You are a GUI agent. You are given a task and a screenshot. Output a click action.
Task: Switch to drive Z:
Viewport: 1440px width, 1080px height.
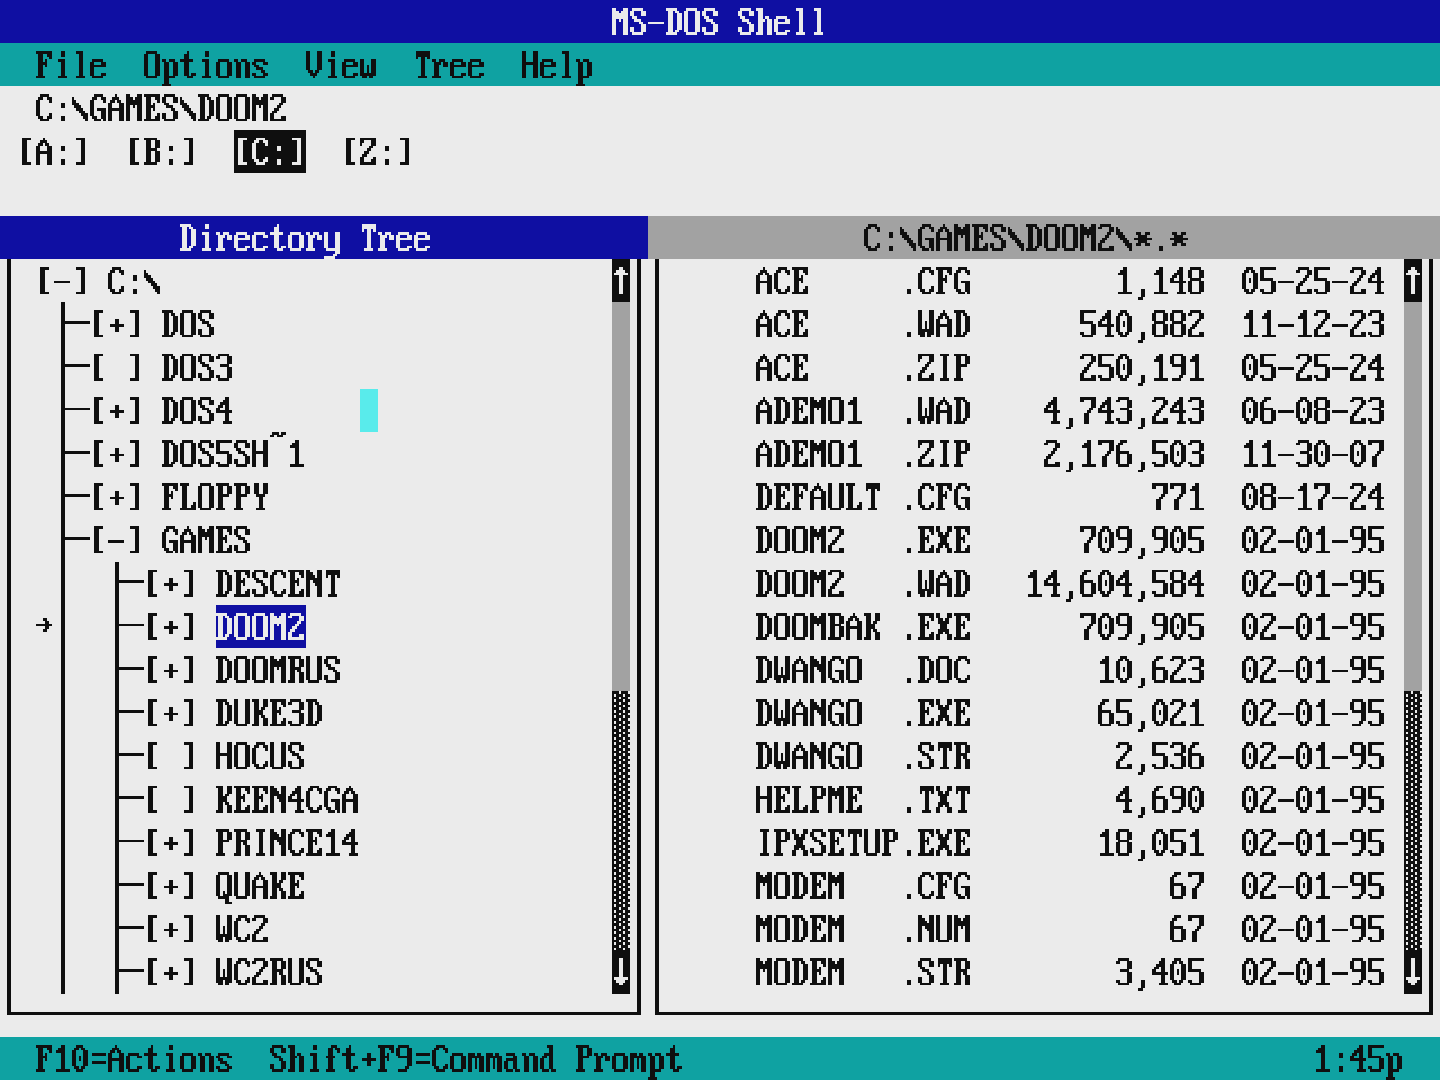[x=378, y=152]
